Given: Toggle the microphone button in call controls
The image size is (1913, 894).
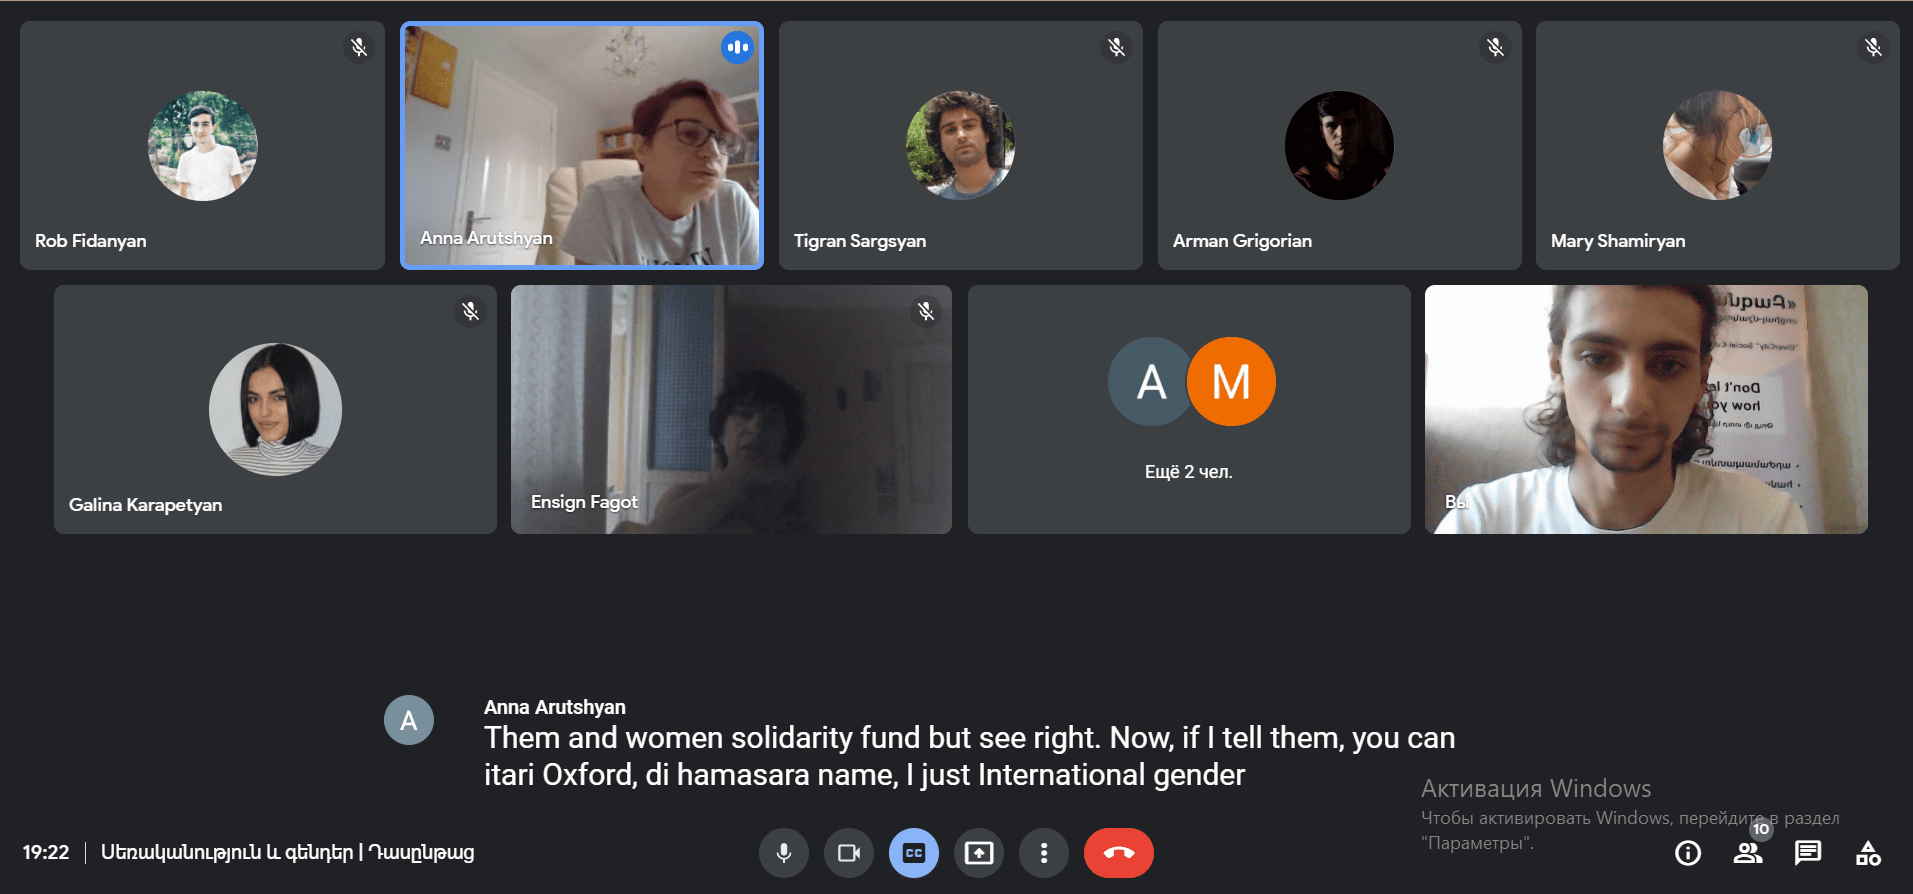Looking at the screenshot, I should click(x=784, y=853).
